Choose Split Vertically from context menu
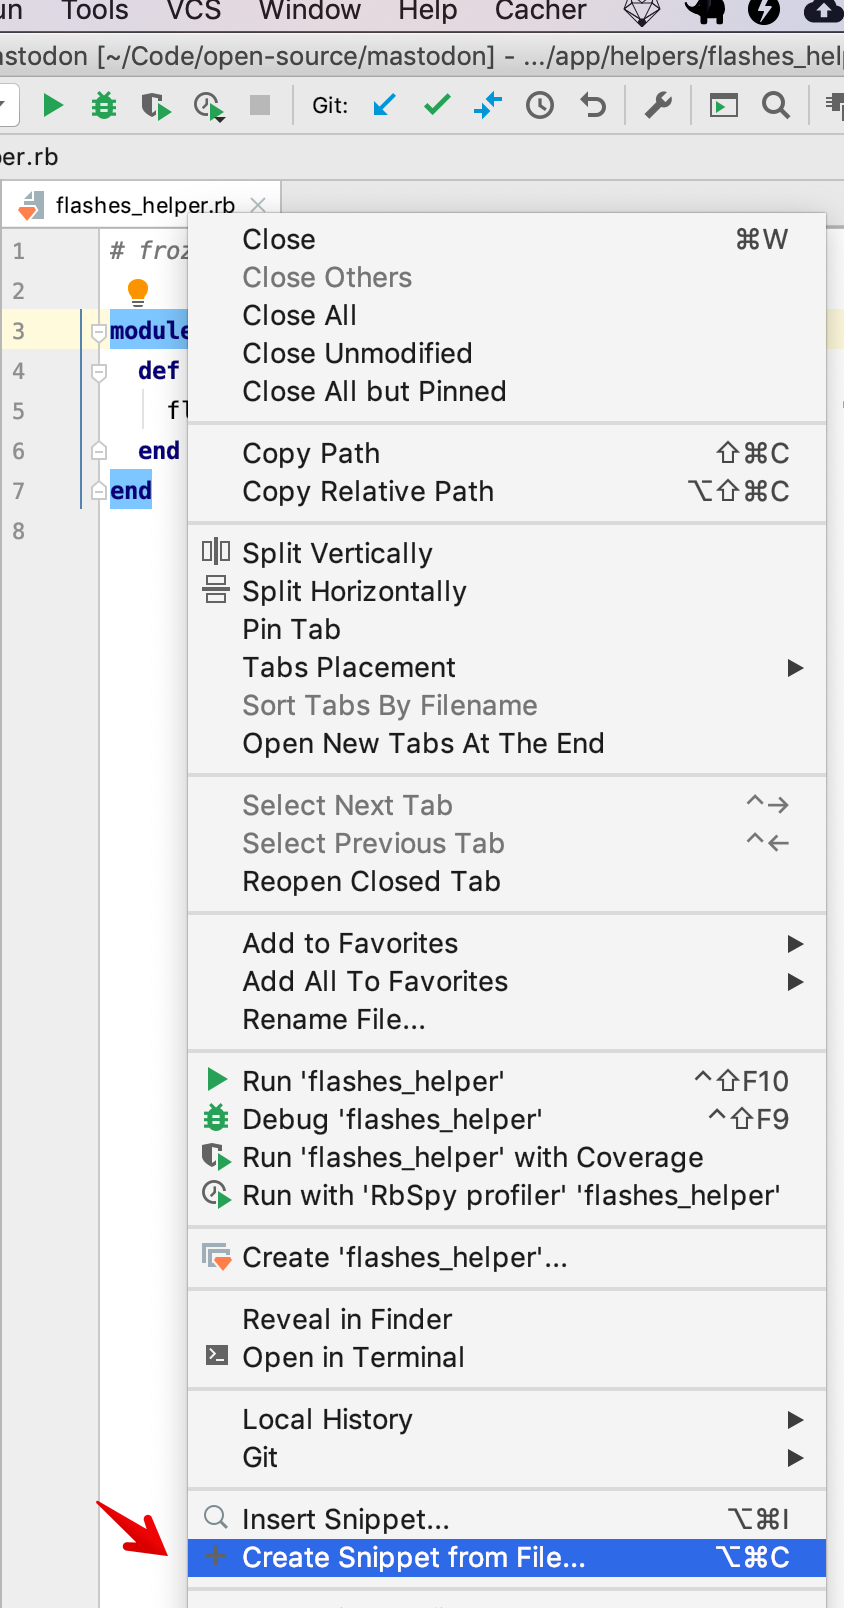The height and width of the screenshot is (1608, 844). click(337, 553)
